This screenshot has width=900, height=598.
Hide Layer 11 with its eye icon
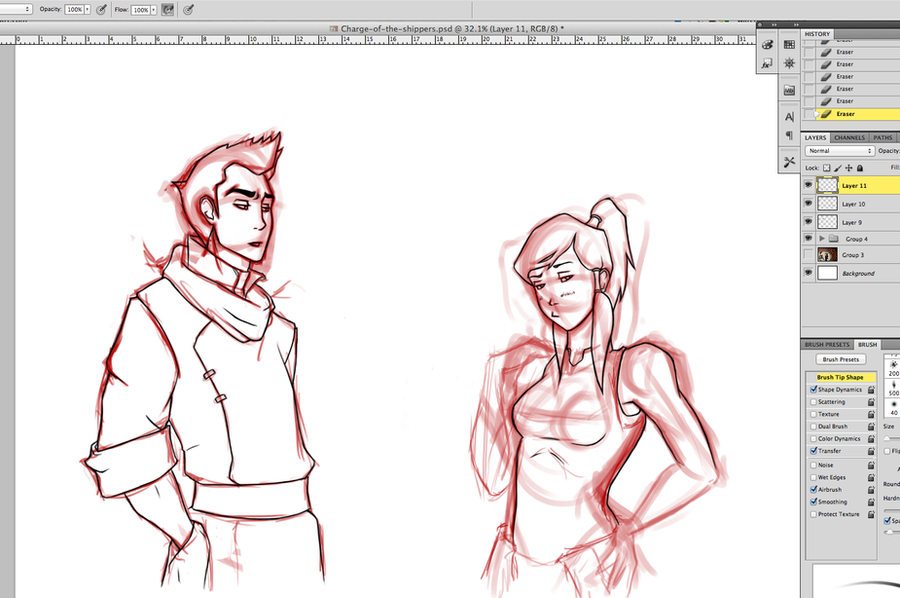tap(808, 185)
